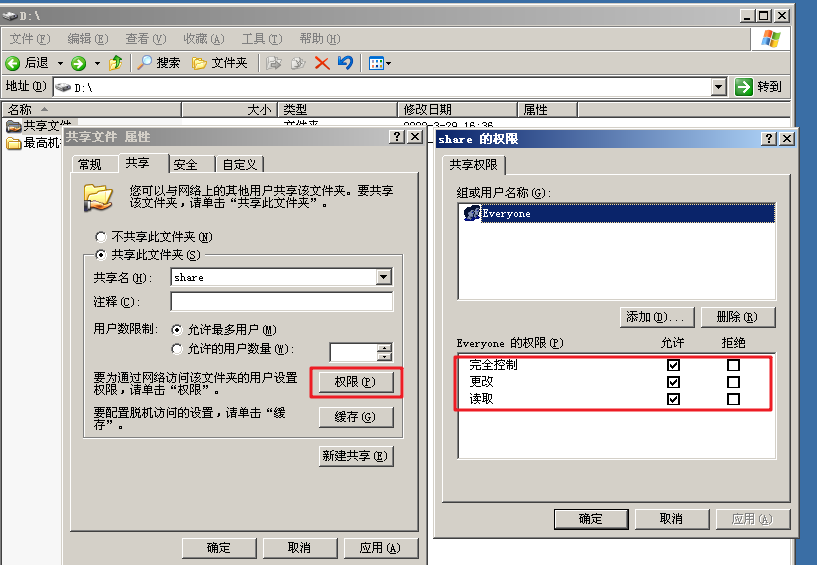Click the shared folder hand icon
The image size is (817, 565).
pos(98,198)
